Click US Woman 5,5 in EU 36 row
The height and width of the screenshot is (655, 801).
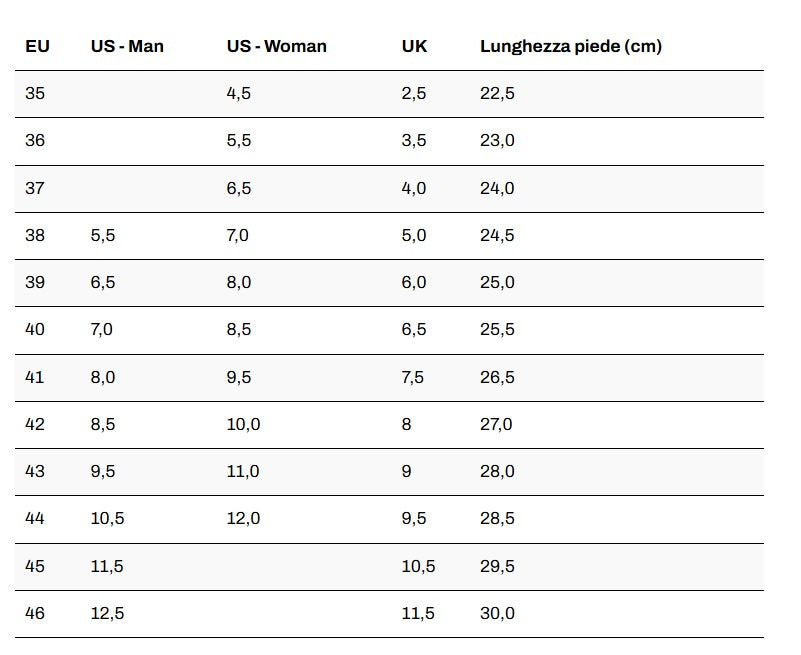pos(239,141)
